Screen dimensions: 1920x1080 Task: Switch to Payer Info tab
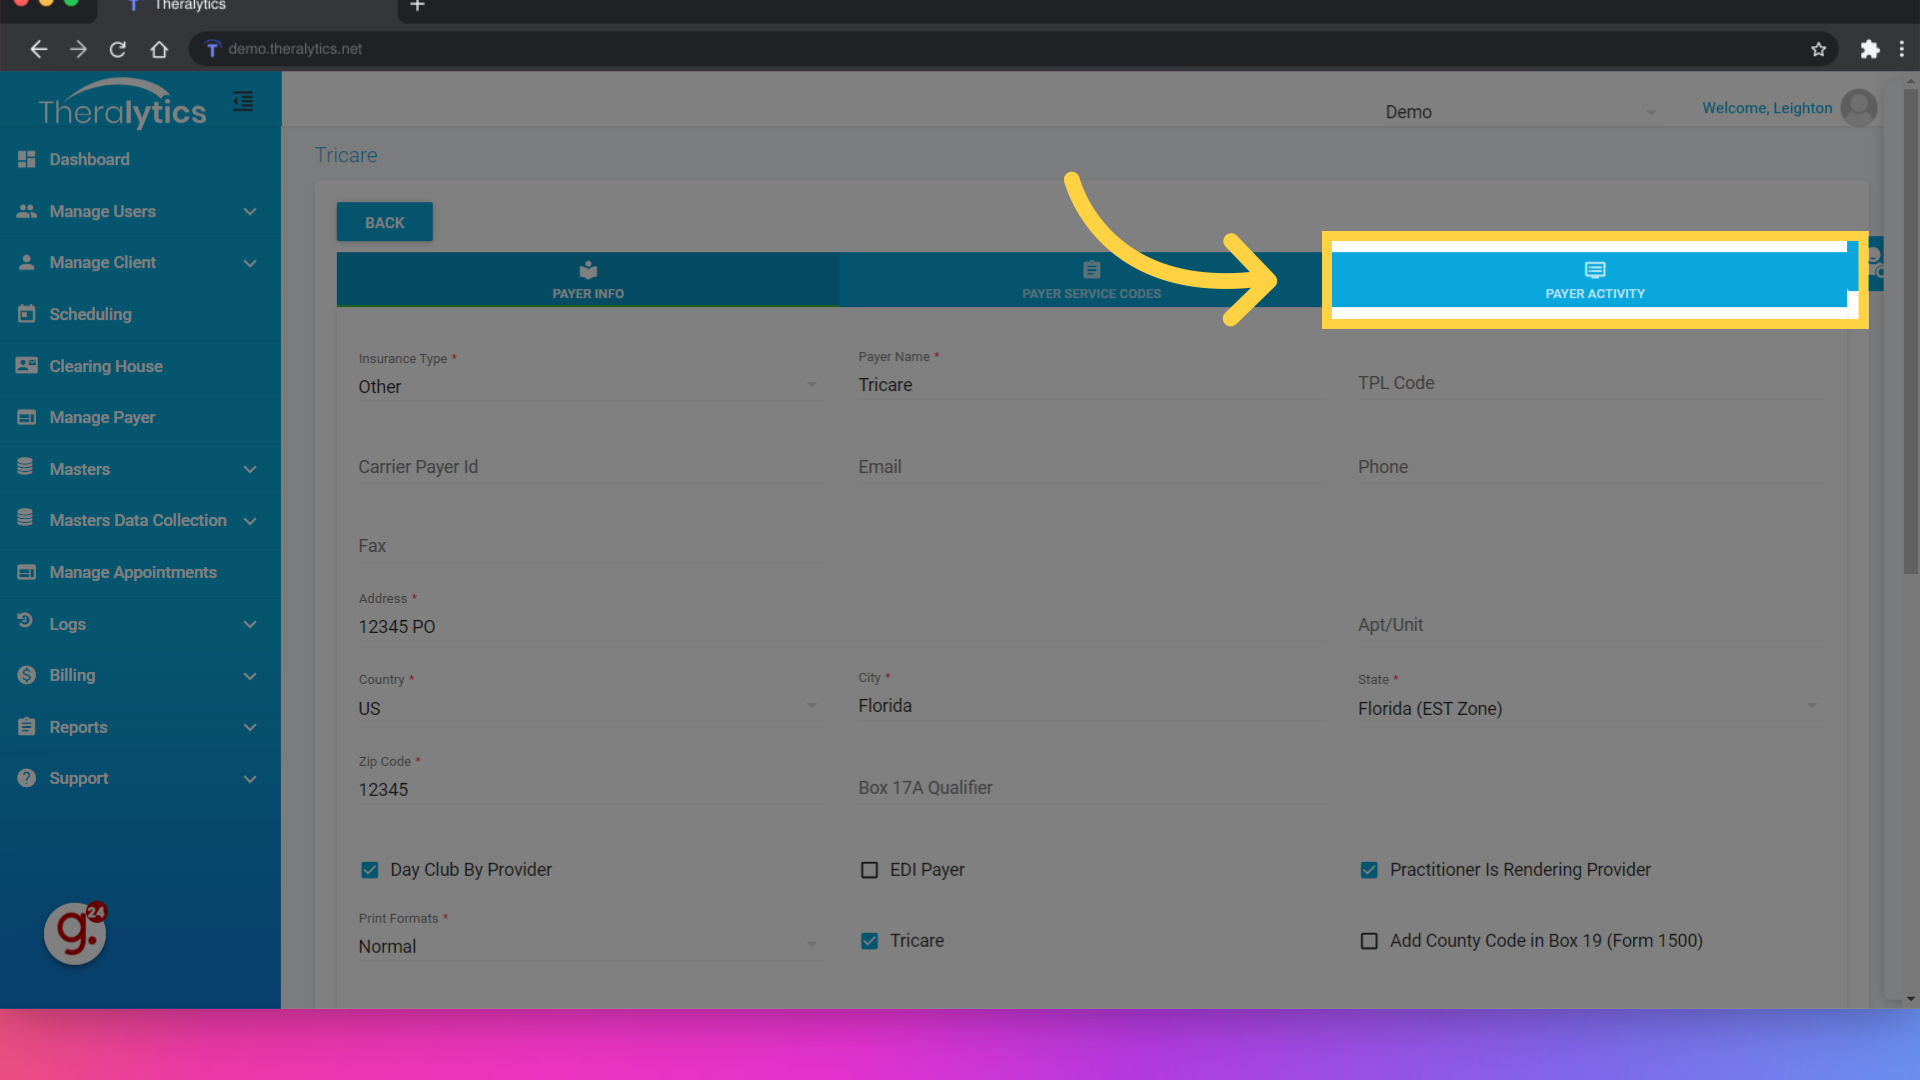tap(588, 280)
